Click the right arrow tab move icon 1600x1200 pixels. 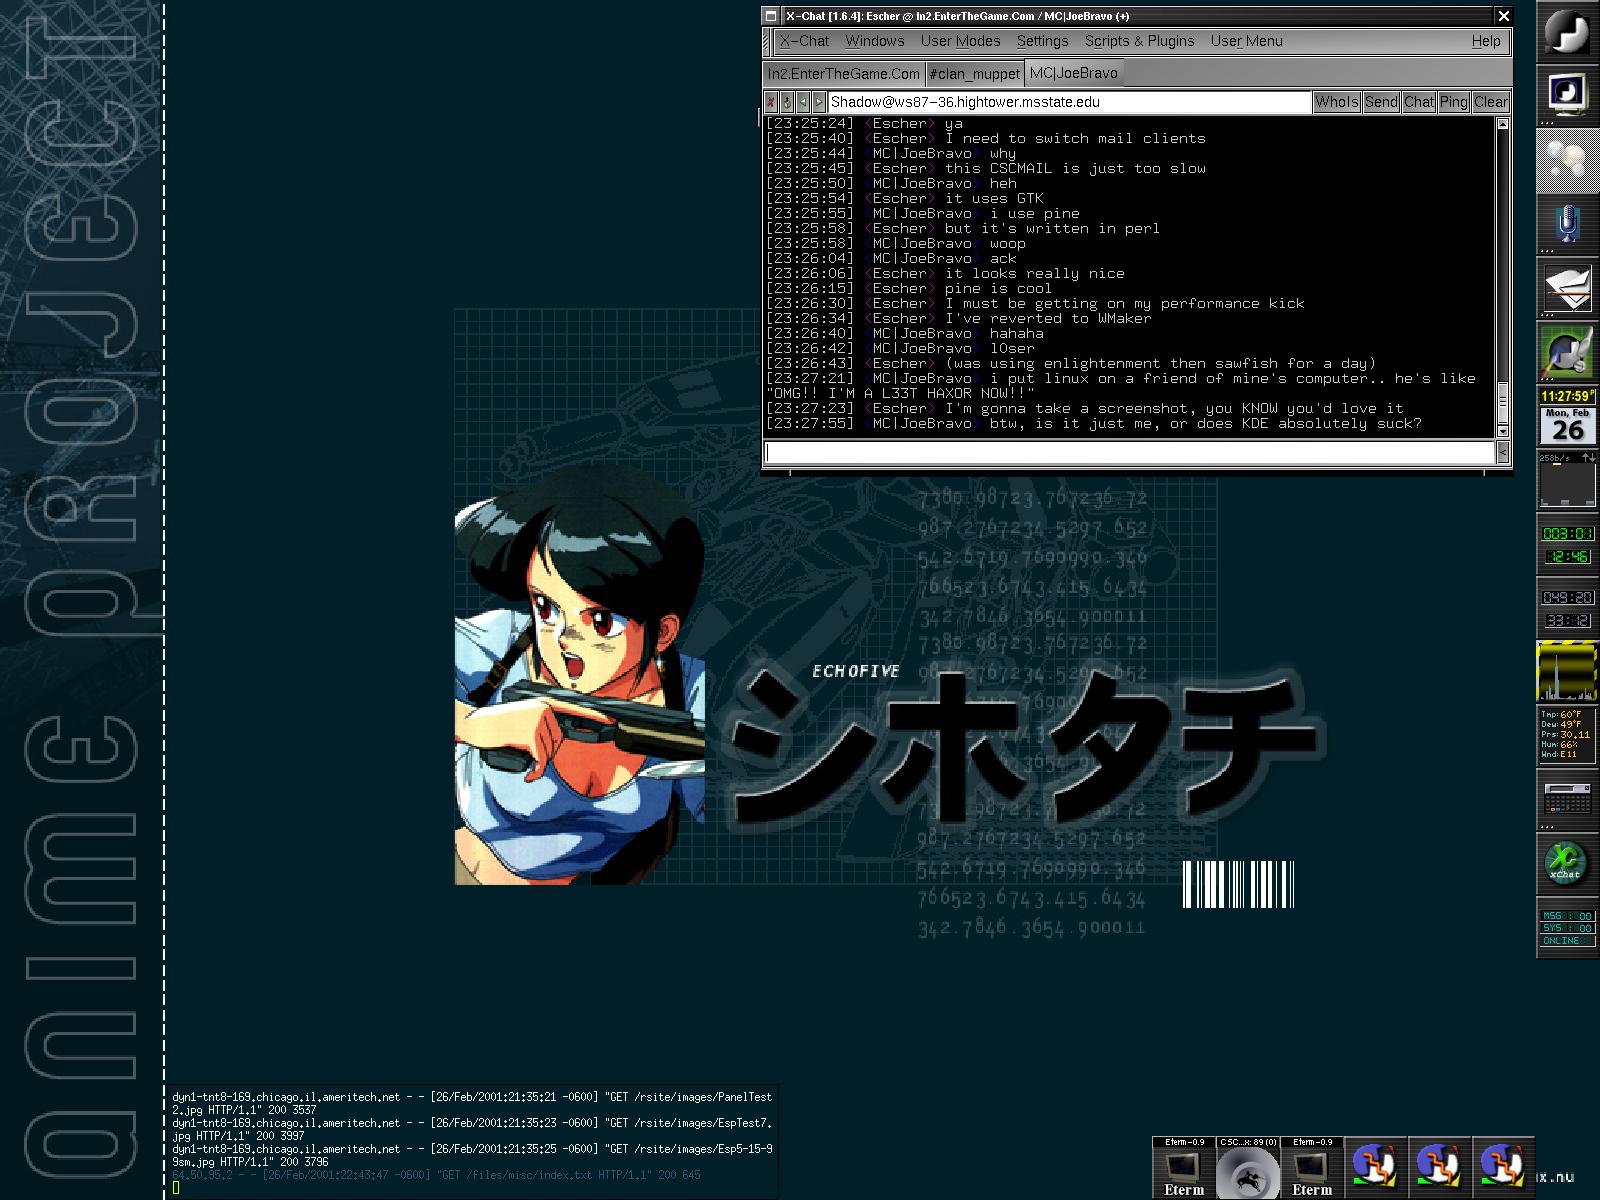819,102
